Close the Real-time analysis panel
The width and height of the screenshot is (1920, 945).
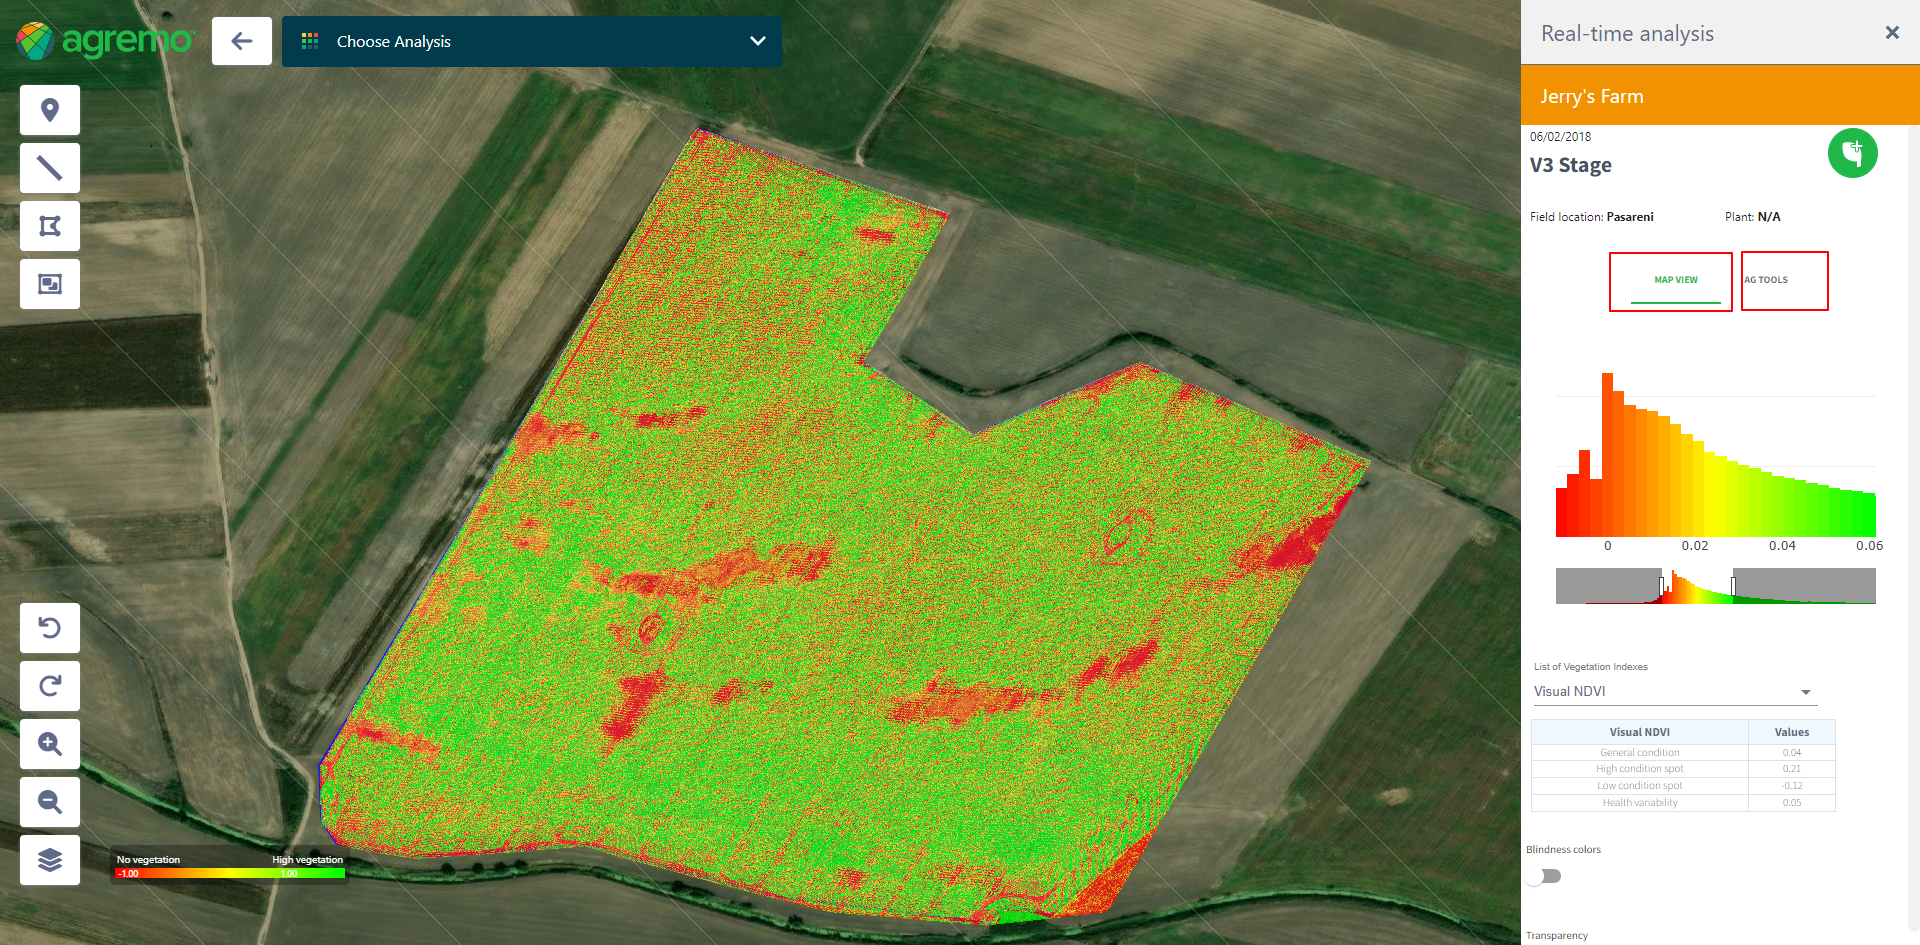[1891, 33]
